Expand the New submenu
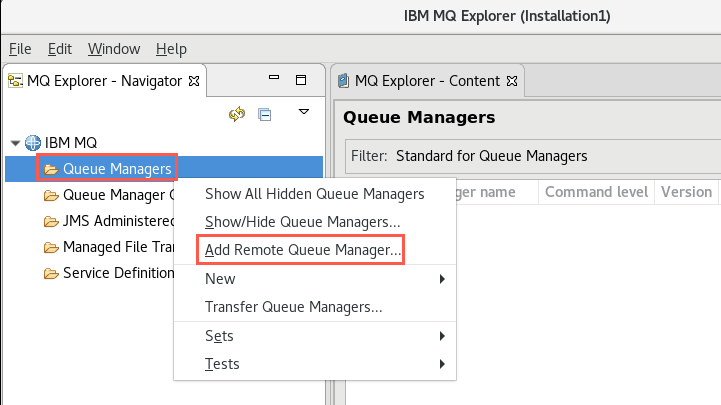The height and width of the screenshot is (405, 721). [315, 279]
